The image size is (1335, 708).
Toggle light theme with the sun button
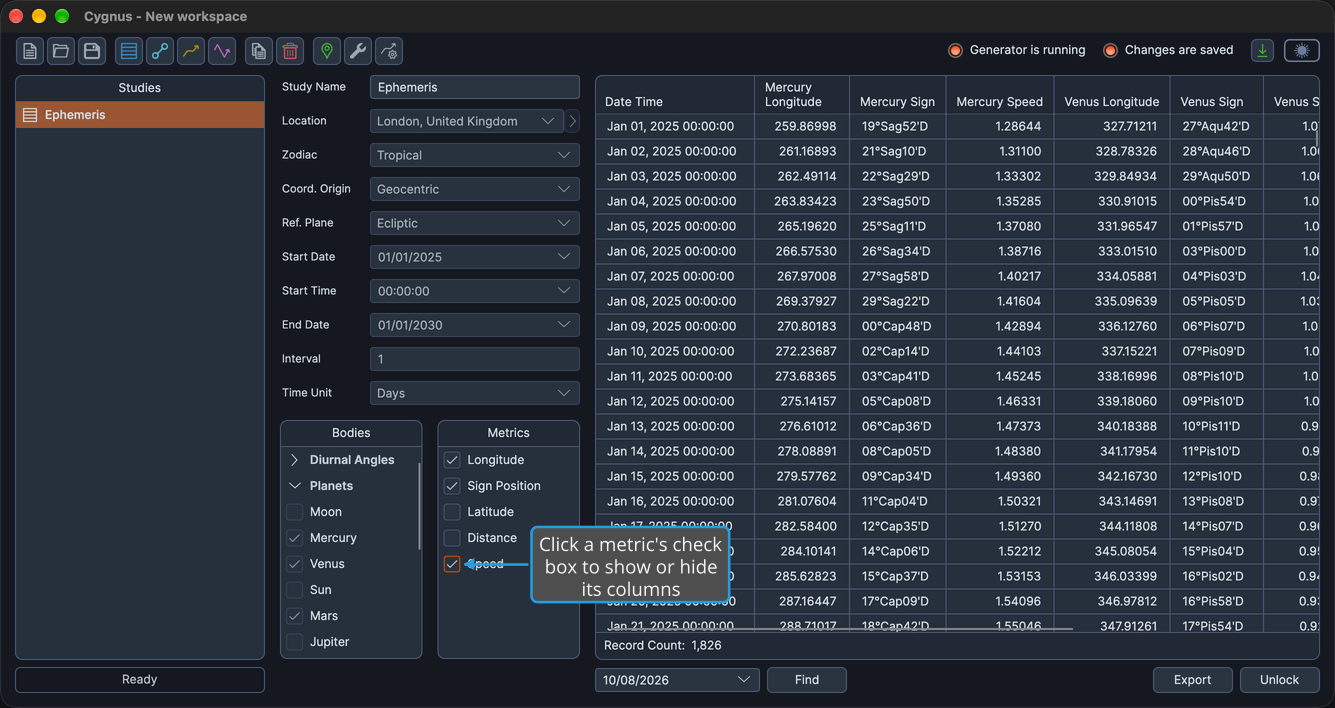pos(1302,50)
